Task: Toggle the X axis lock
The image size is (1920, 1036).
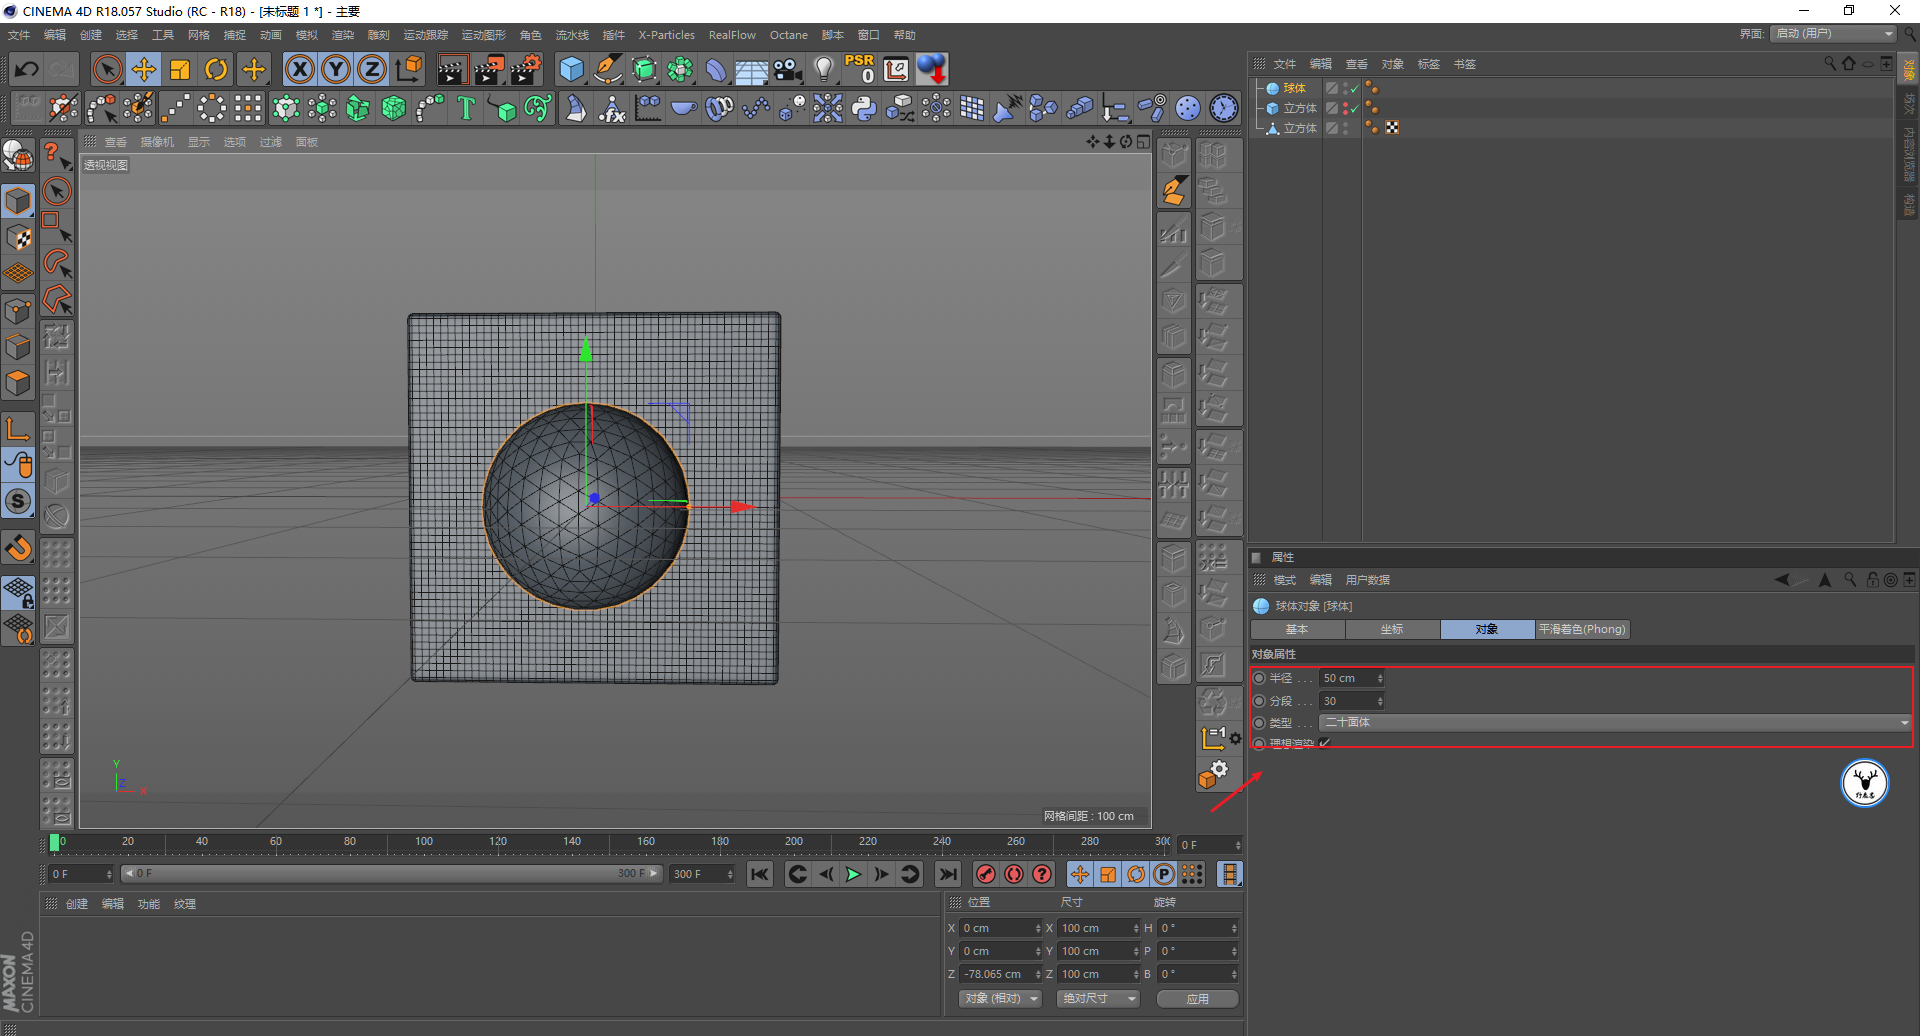Action: pos(300,69)
